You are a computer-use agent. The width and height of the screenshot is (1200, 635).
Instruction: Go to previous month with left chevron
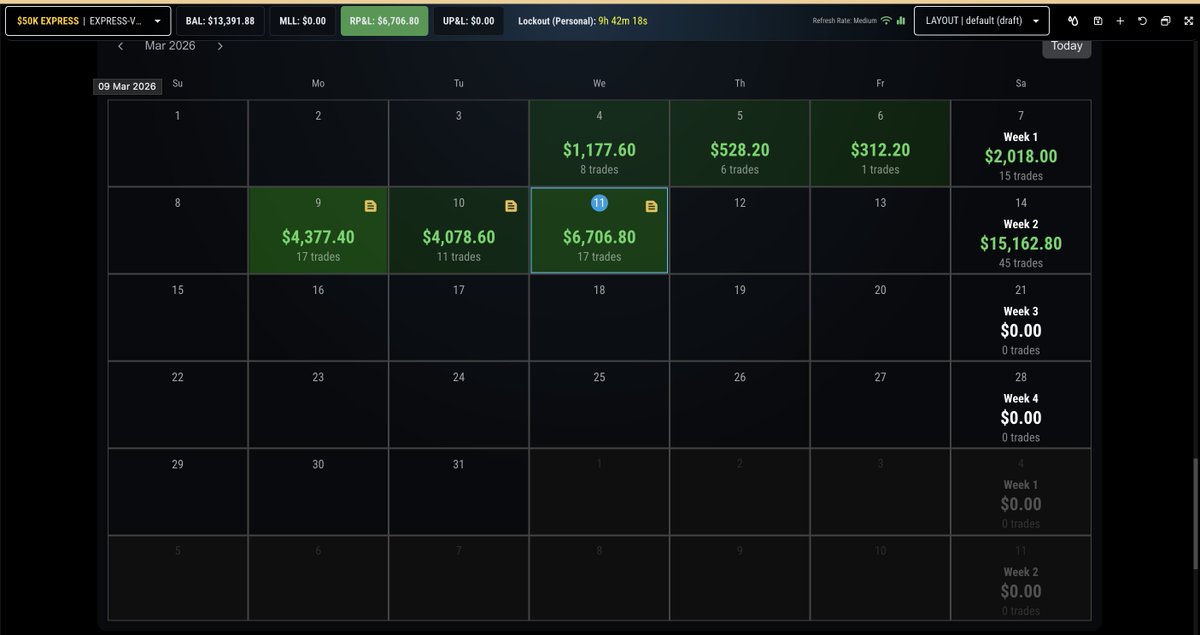tap(120, 46)
